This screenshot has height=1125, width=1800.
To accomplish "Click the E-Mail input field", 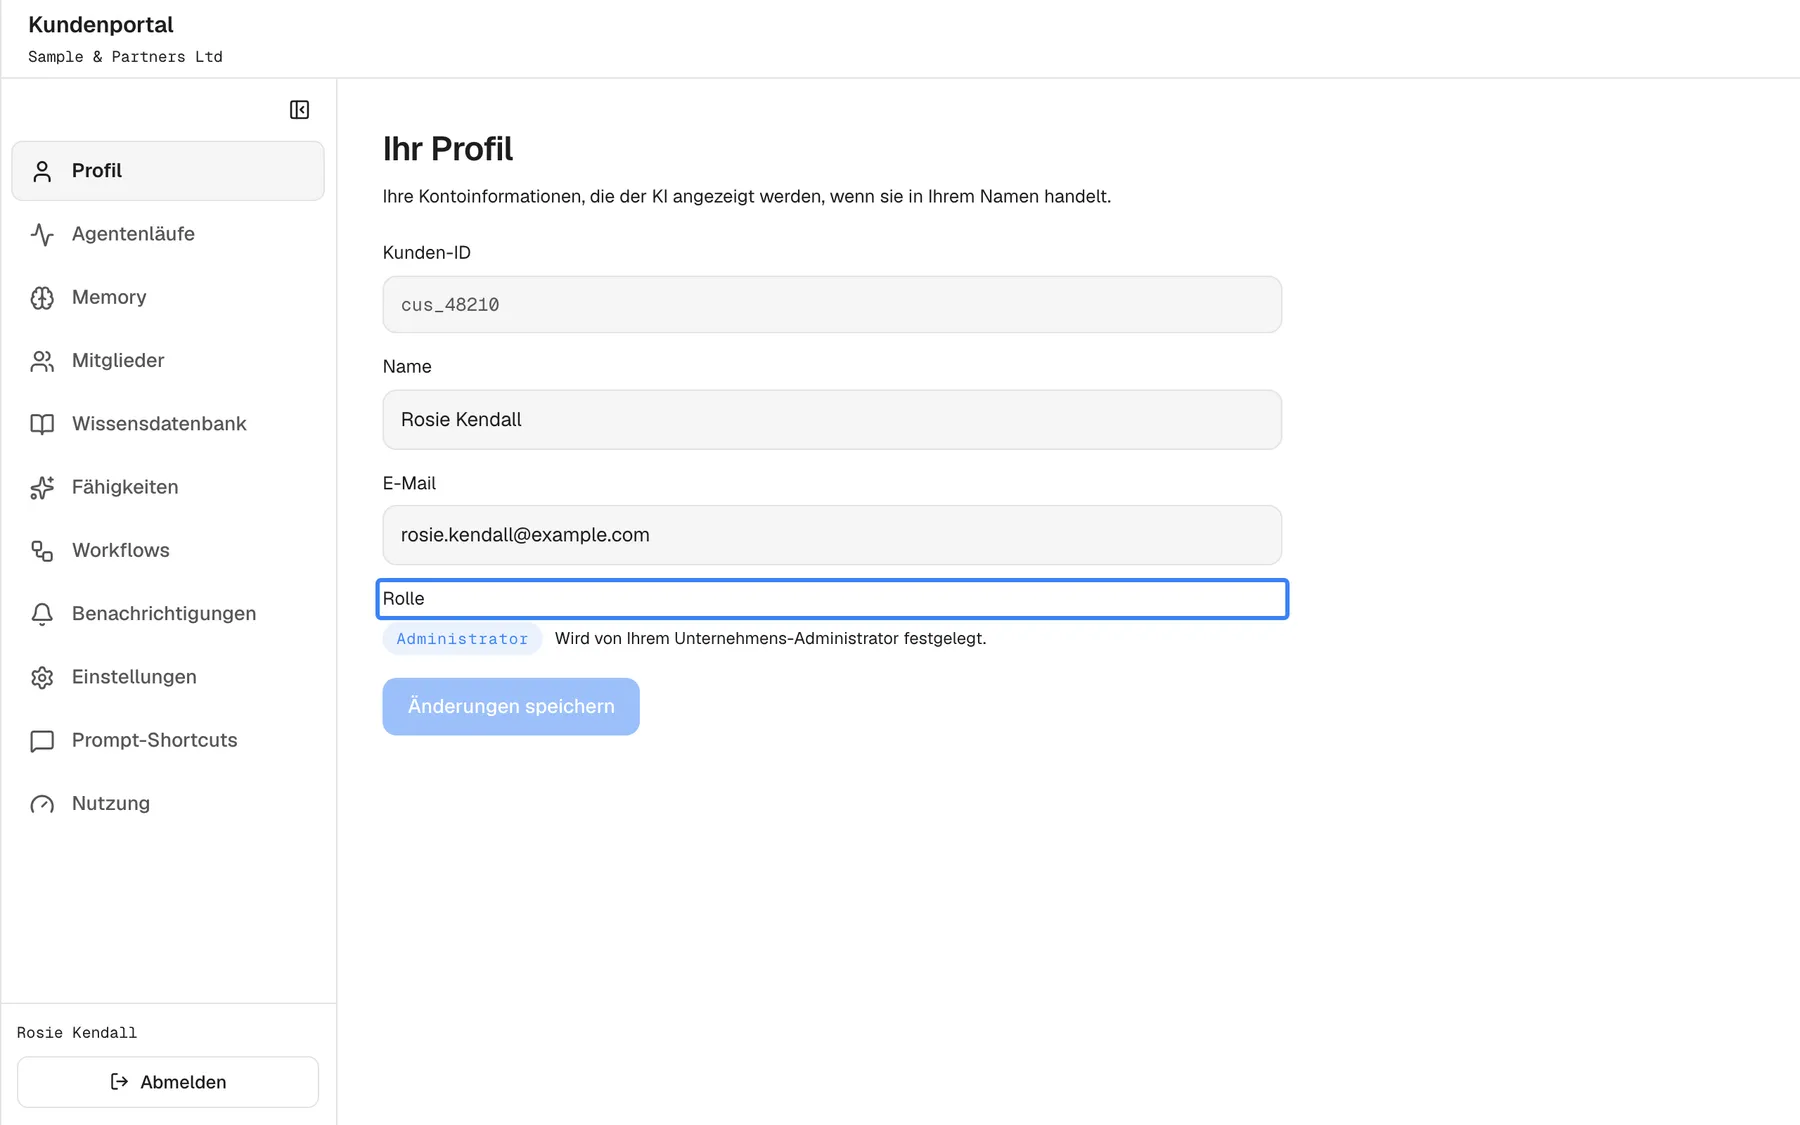I will (832, 535).
